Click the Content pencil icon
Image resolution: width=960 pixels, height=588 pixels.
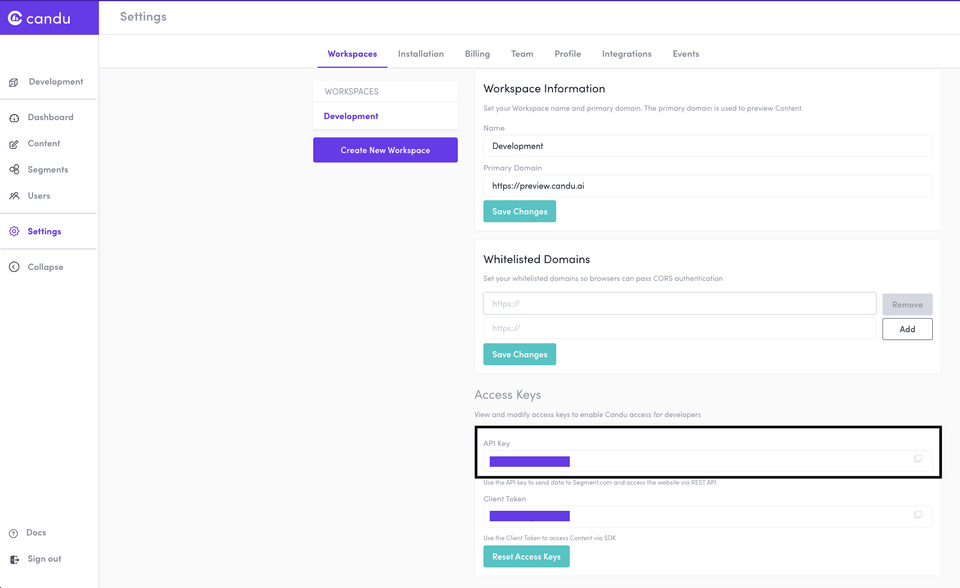(14, 144)
